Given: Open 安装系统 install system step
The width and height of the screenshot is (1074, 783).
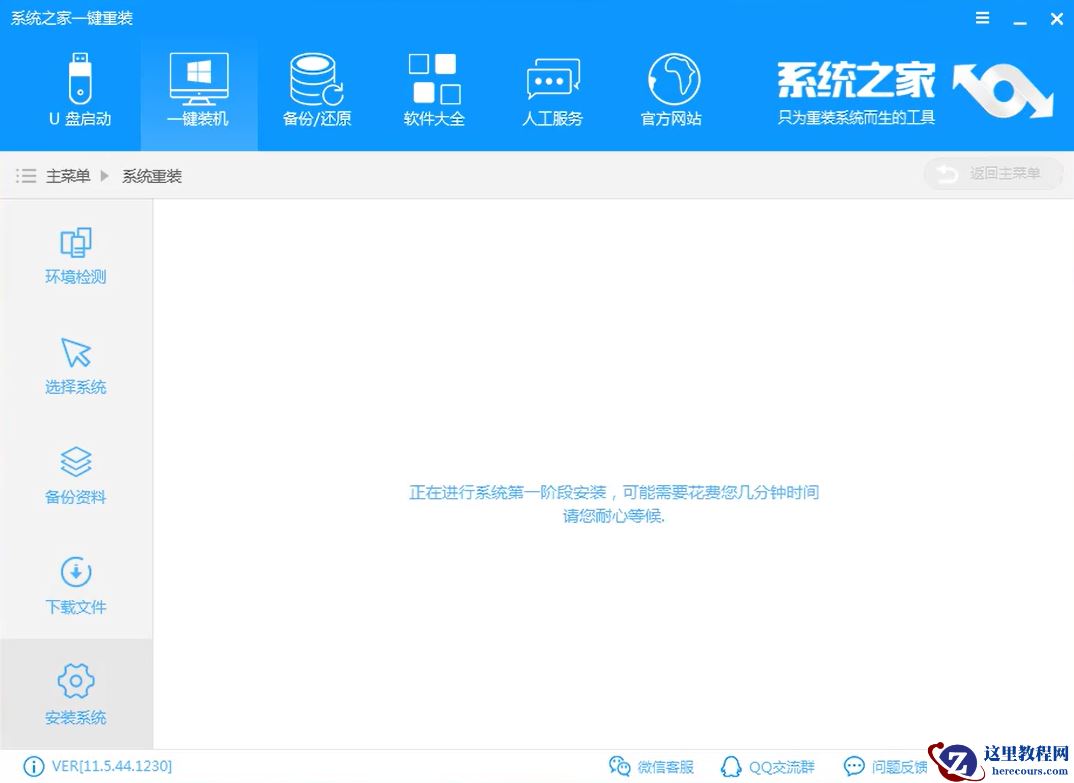Looking at the screenshot, I should click(75, 695).
